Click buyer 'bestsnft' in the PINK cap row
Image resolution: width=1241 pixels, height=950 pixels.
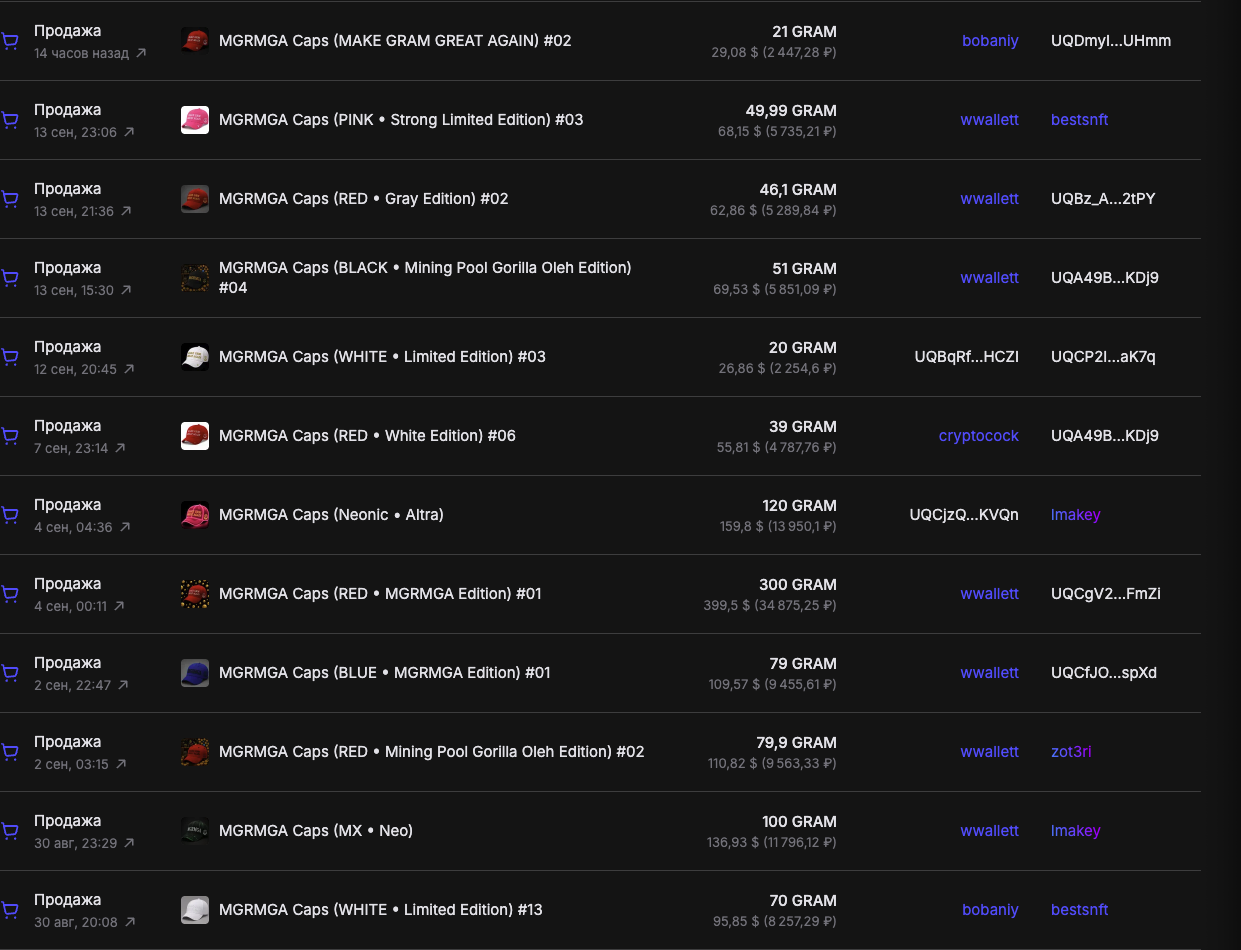coord(1080,120)
